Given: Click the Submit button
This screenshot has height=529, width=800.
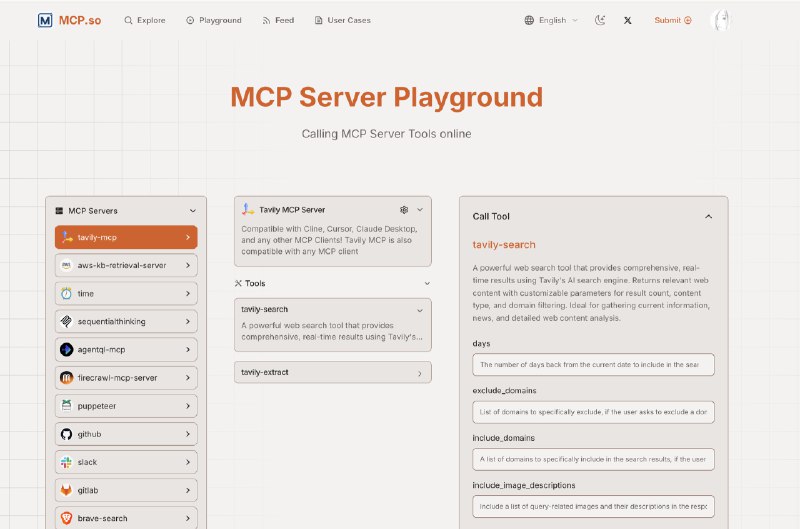Looking at the screenshot, I should 673,20.
